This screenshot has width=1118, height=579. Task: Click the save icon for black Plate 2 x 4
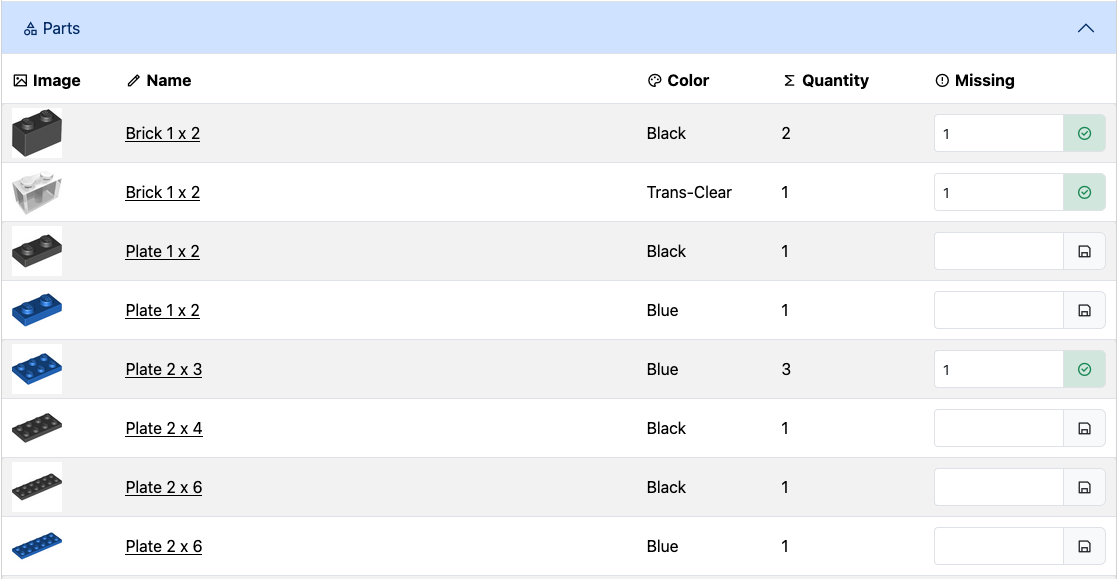[x=1084, y=429]
